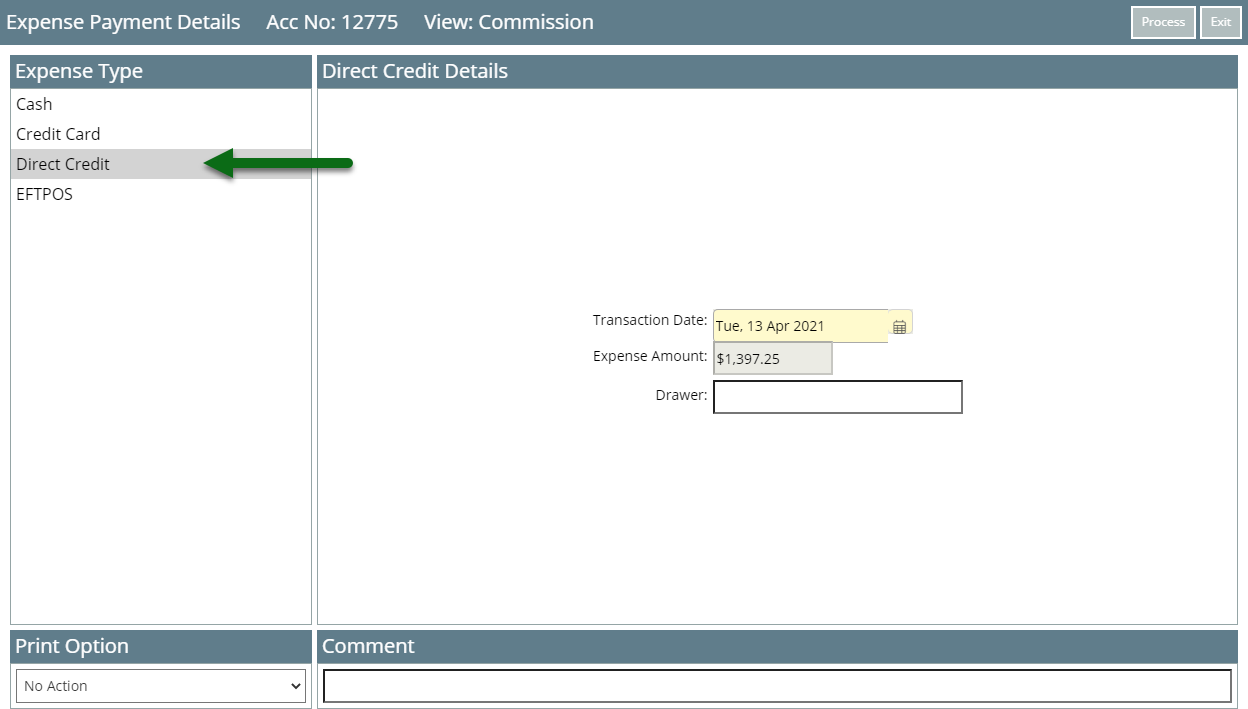This screenshot has height=709, width=1248.
Task: Click the View: Commission title text
Action: click(x=508, y=22)
